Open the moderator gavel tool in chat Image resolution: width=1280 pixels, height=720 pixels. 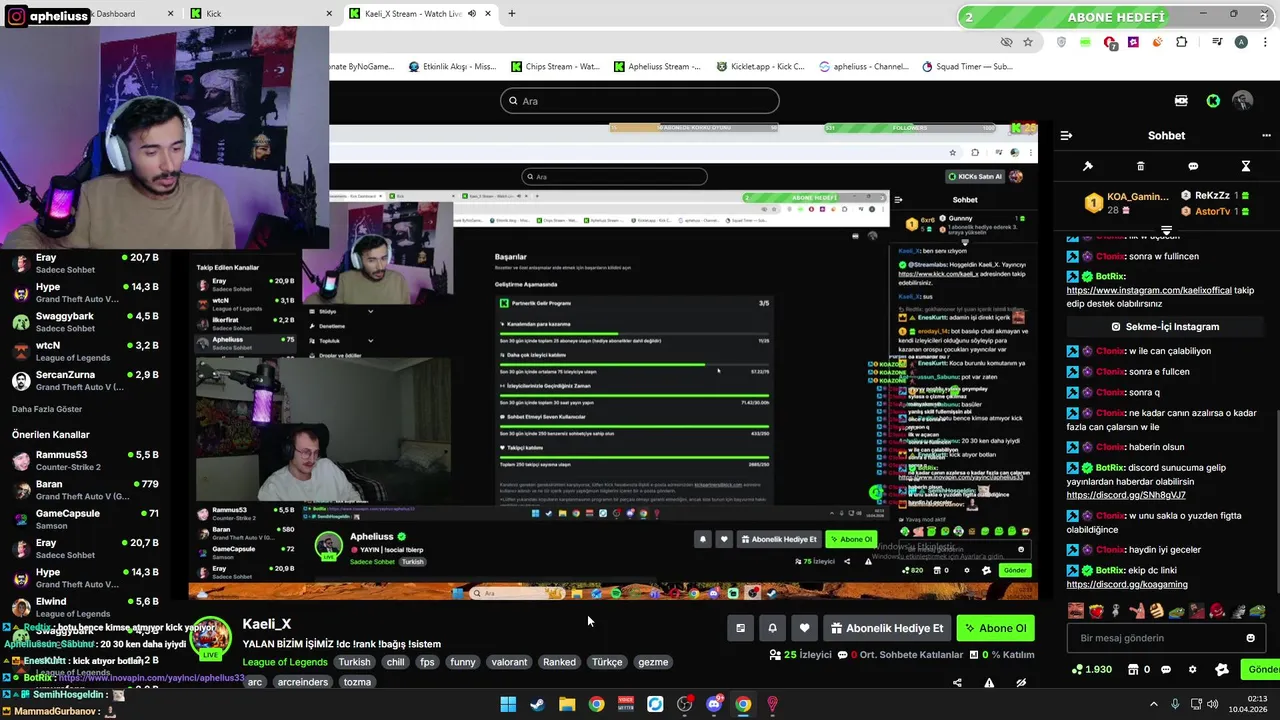1088,166
